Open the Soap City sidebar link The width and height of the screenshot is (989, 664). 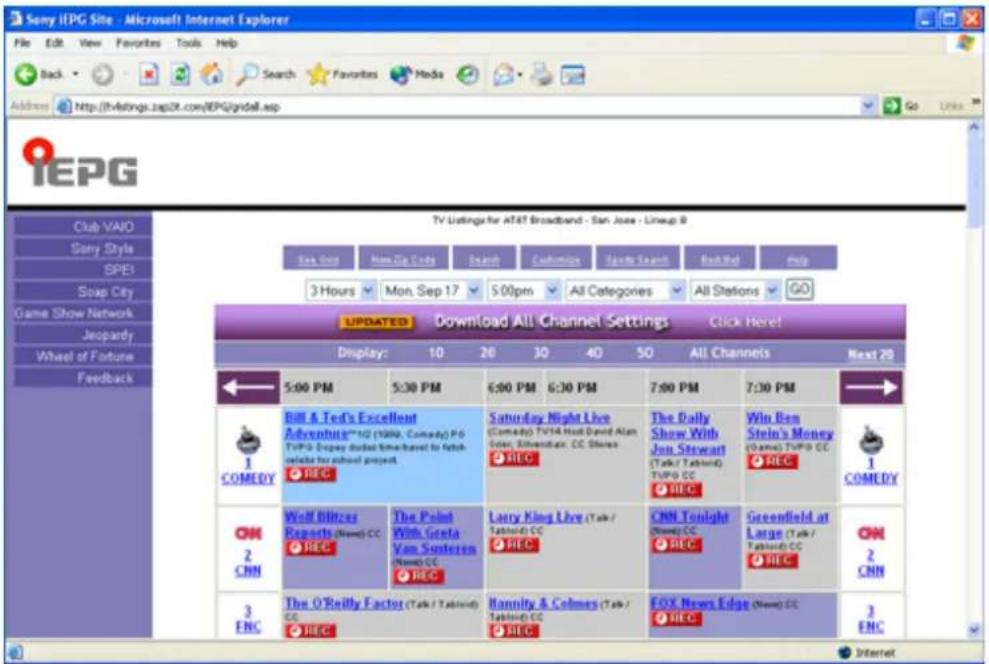(83, 291)
